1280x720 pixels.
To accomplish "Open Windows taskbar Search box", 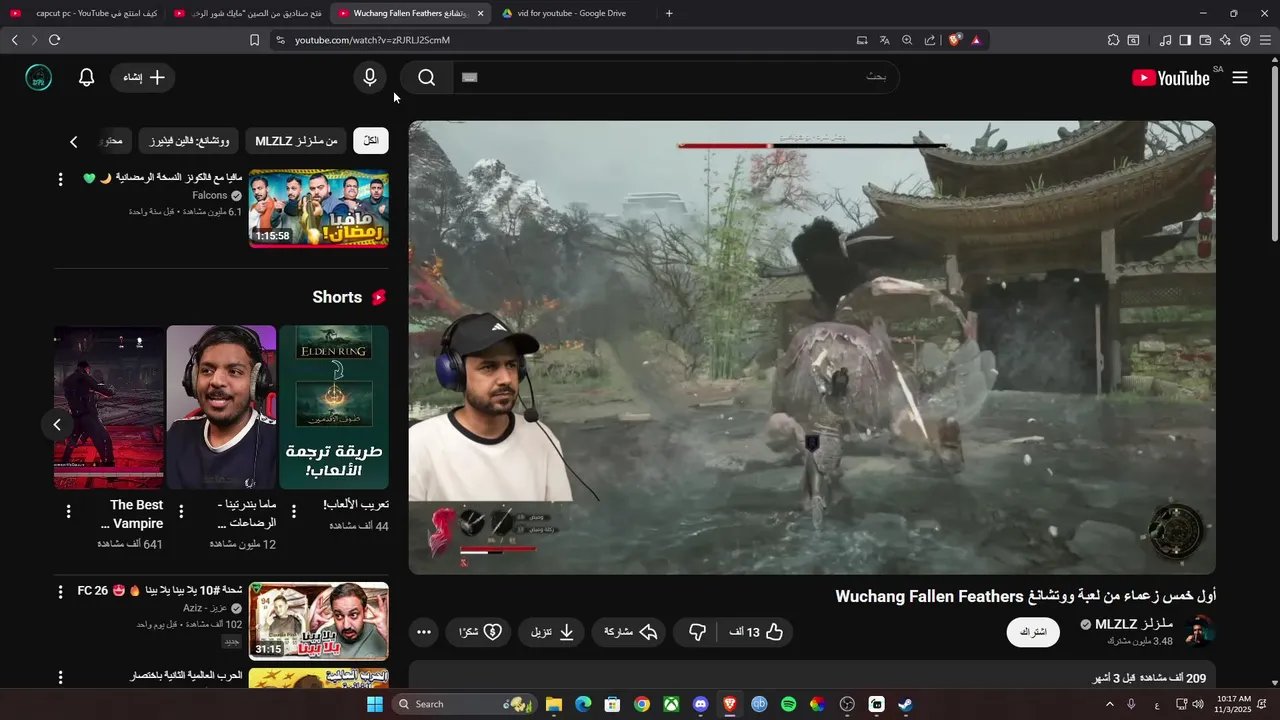I will click(463, 704).
